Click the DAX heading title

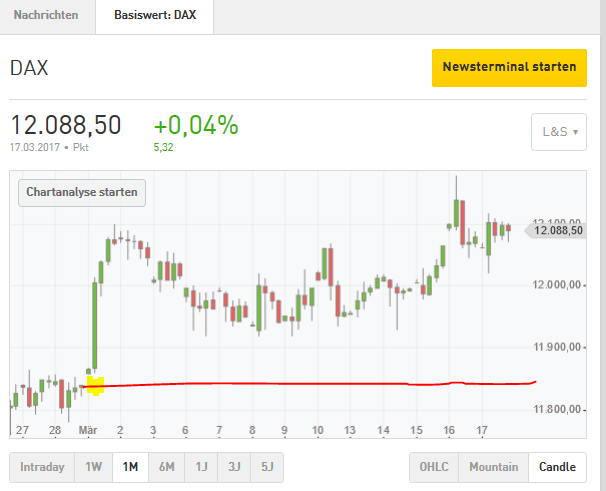click(x=30, y=68)
